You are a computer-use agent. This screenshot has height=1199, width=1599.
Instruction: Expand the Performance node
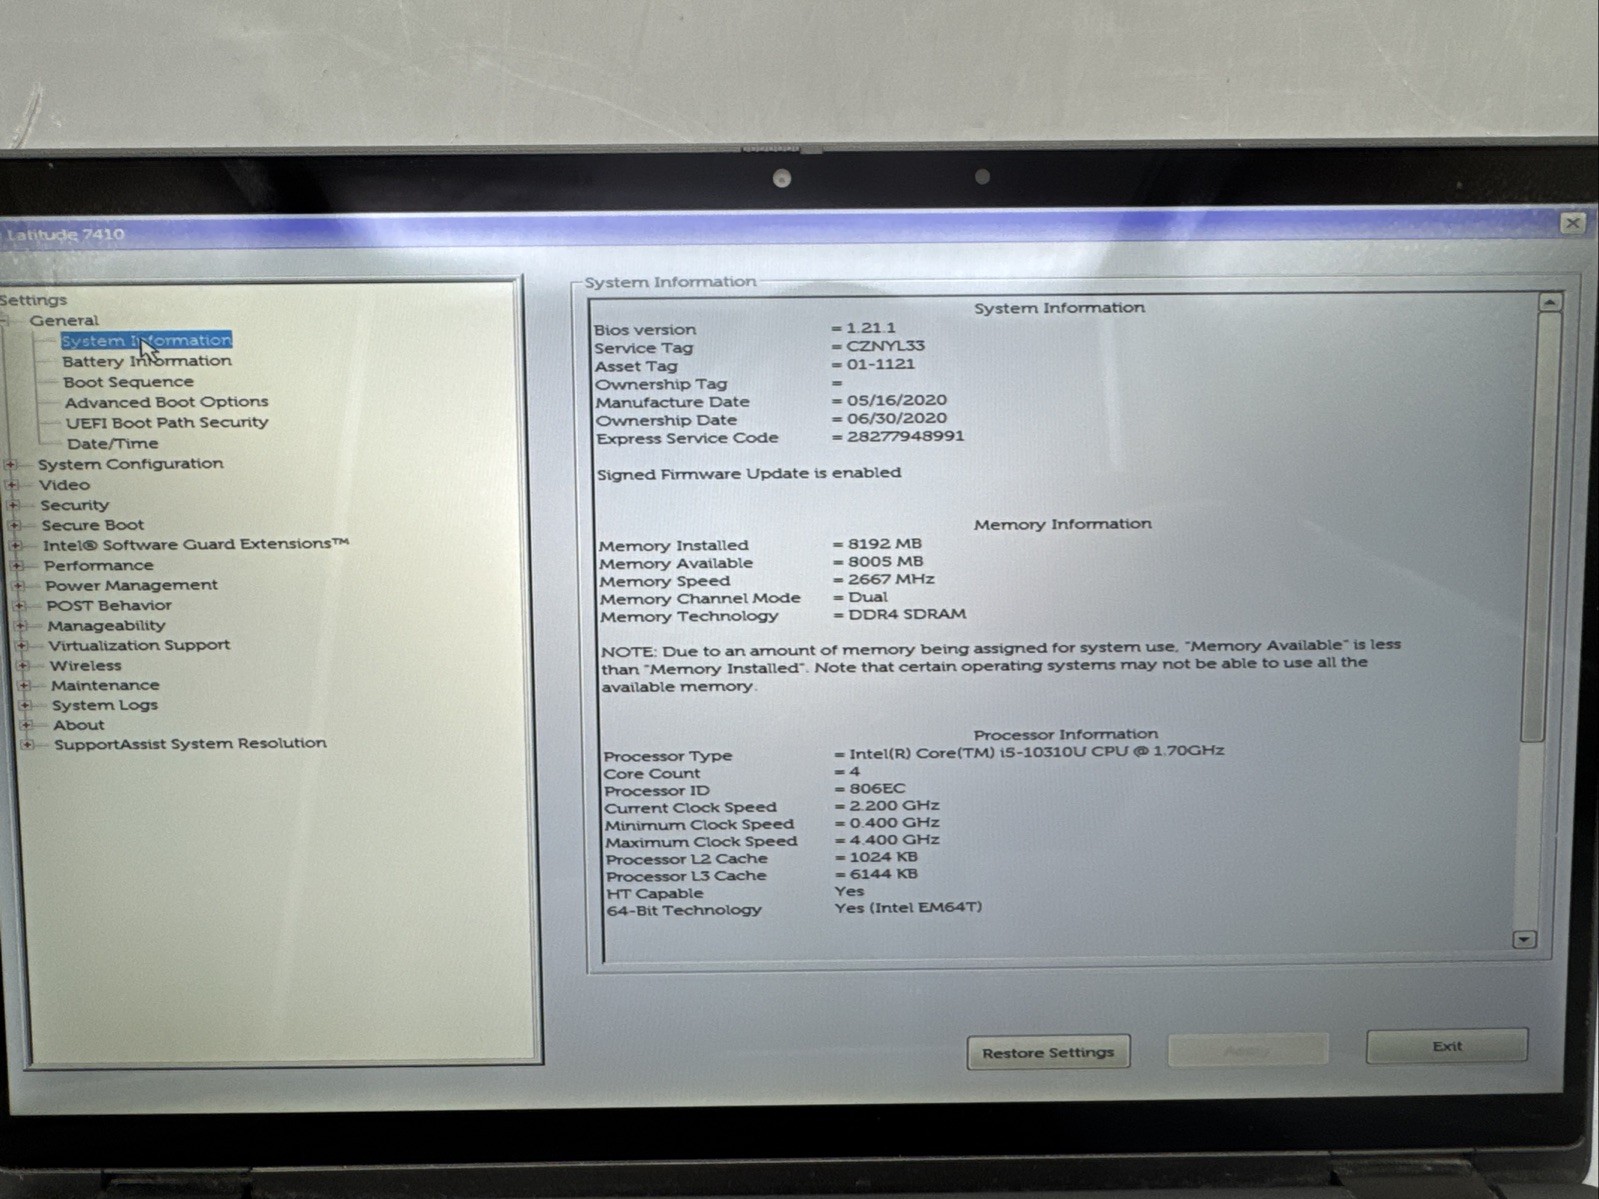(x=16, y=565)
